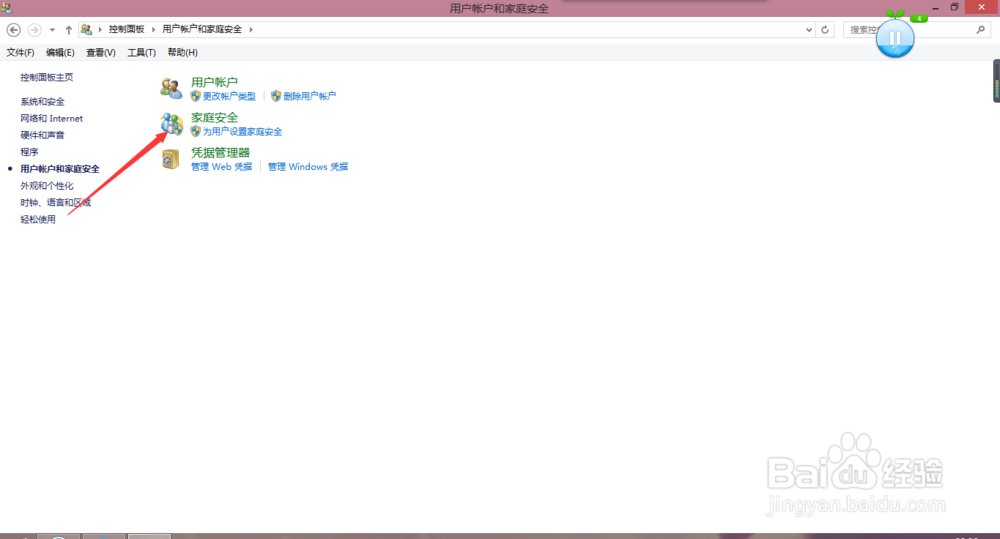Click 管理 Windows 凭据 link
Viewport: 1000px width, 539px height.
308,166
